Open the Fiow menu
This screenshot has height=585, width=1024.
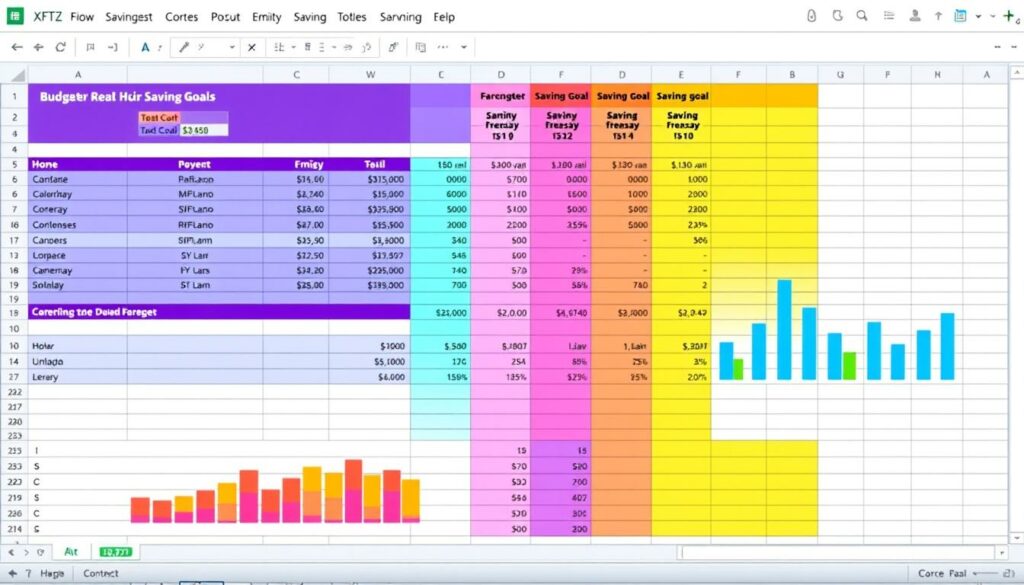point(82,17)
